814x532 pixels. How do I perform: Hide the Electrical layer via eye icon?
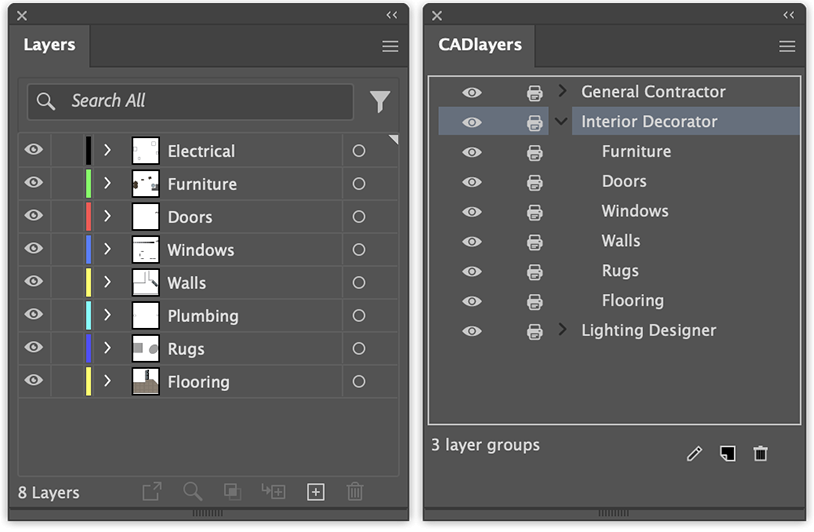click(34, 150)
